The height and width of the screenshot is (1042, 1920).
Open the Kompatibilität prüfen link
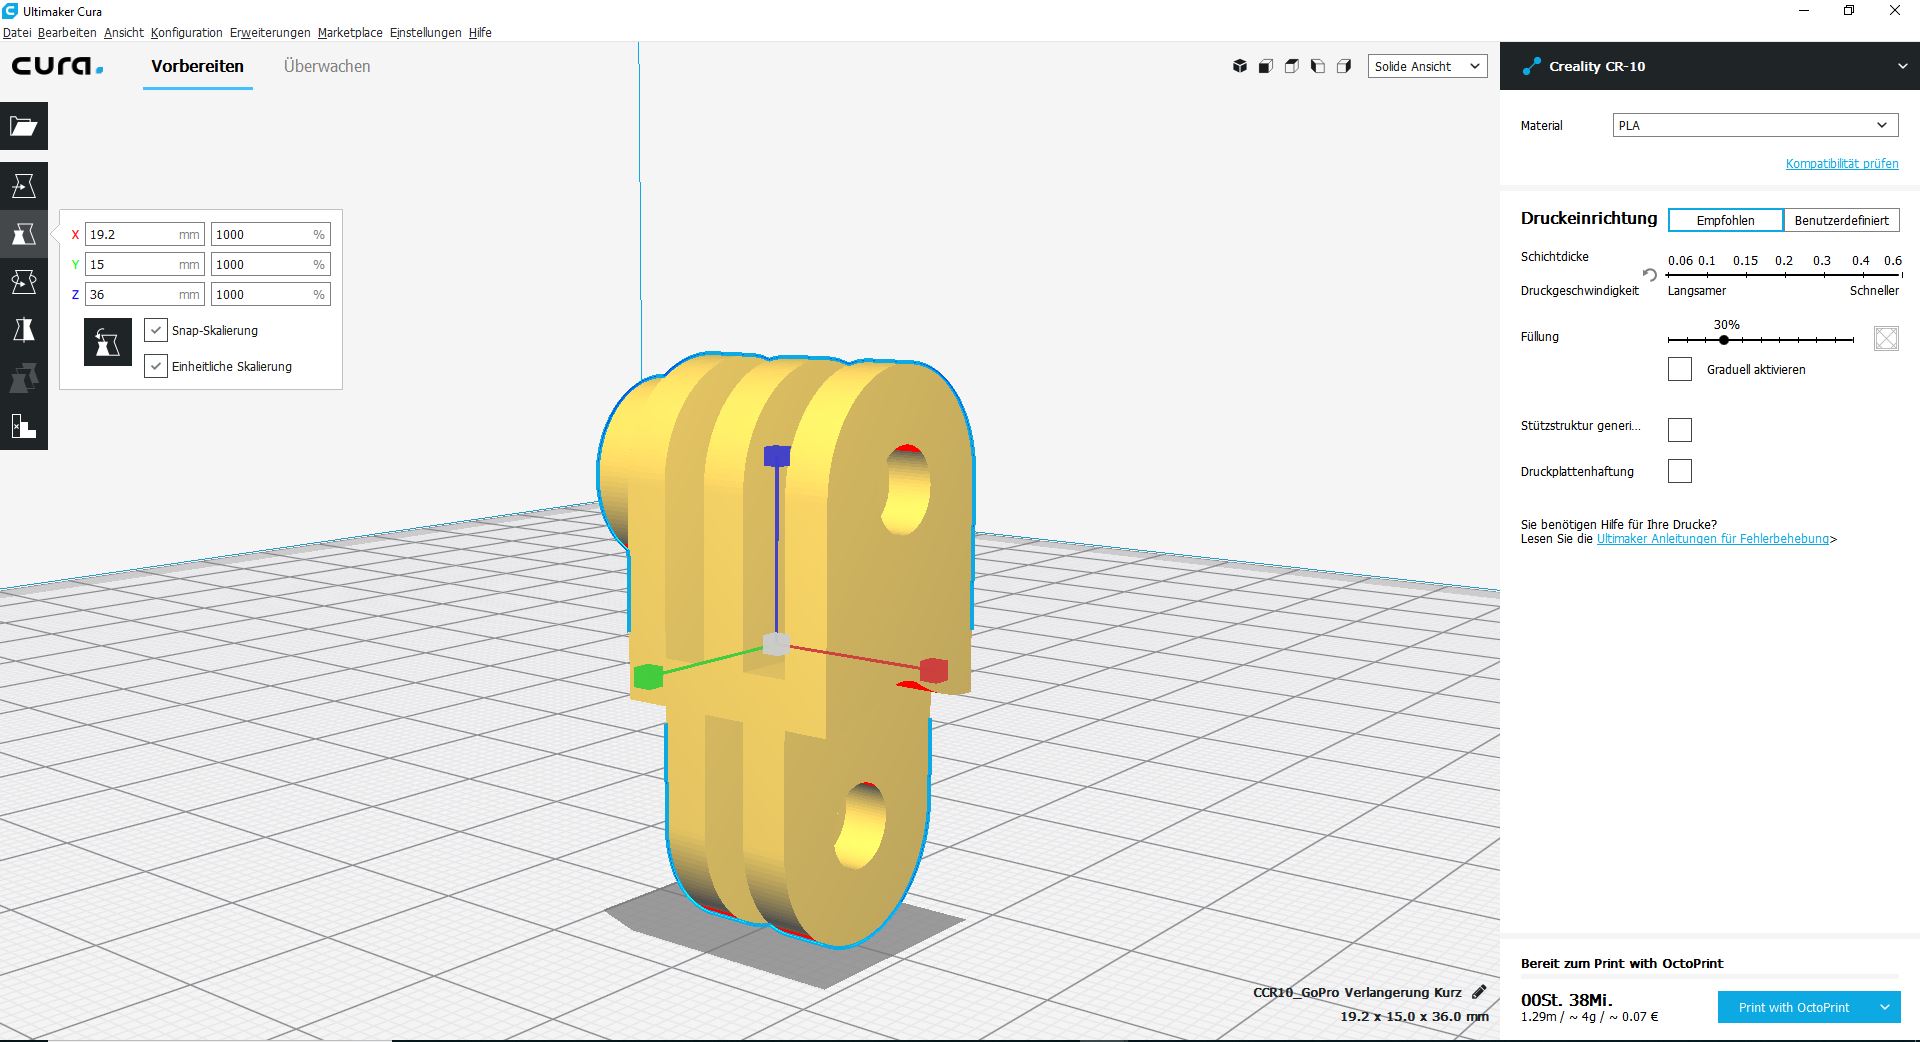point(1842,163)
